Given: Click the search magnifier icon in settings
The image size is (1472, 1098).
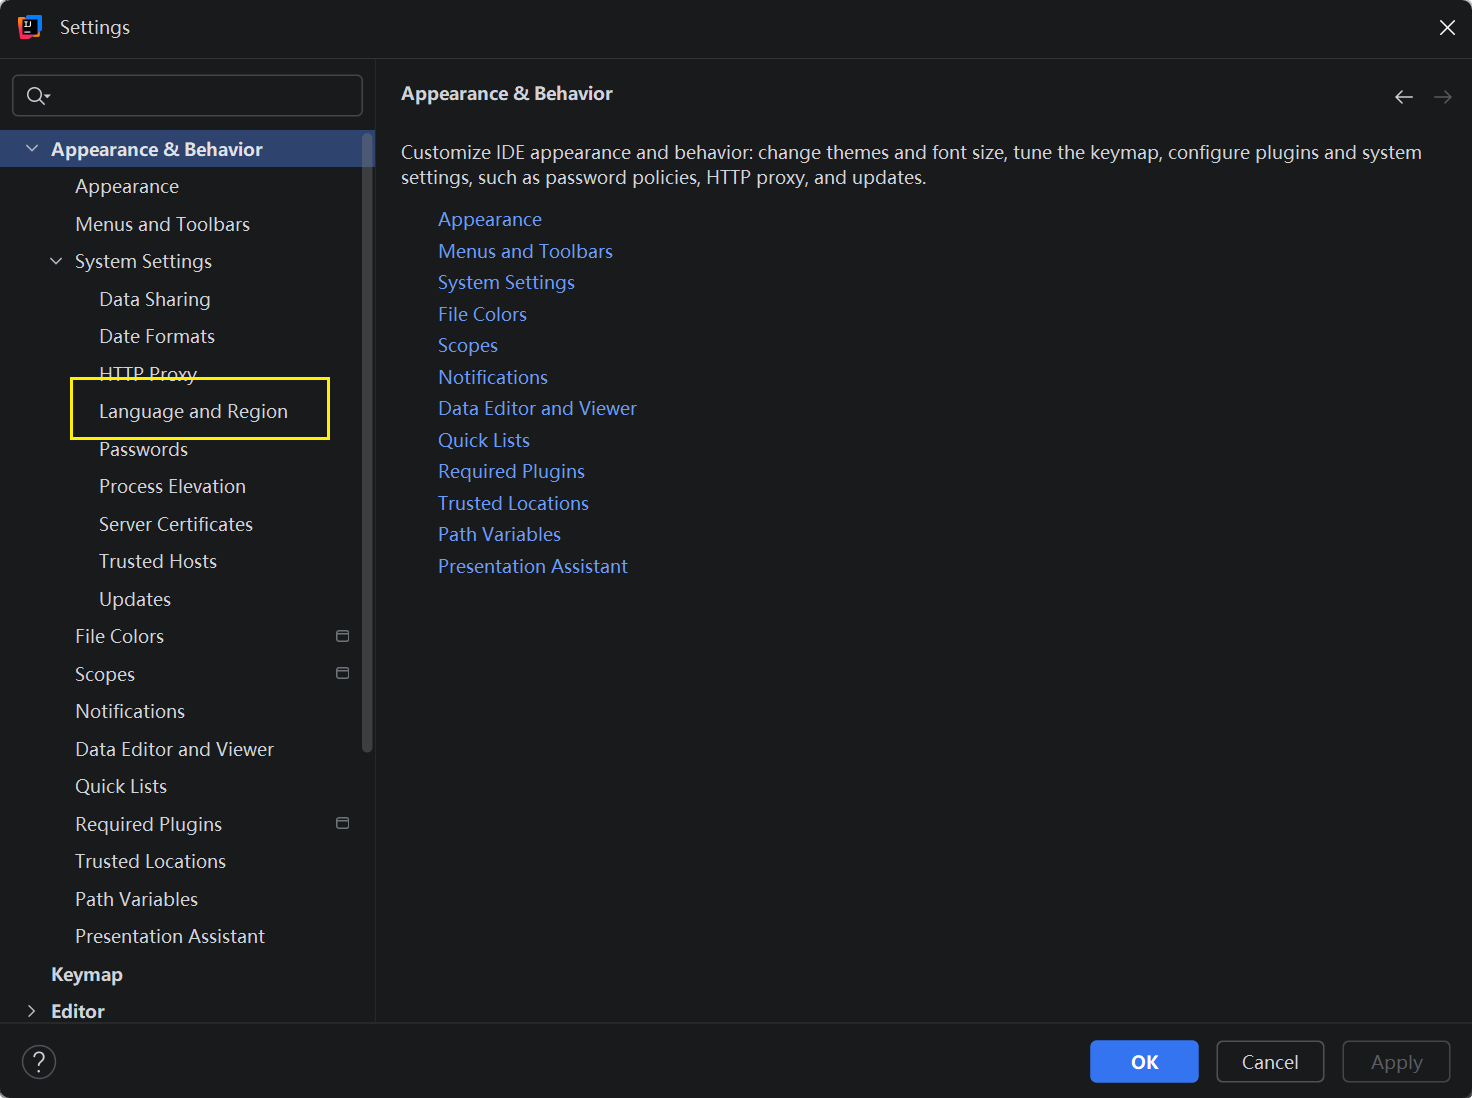Looking at the screenshot, I should coord(37,96).
